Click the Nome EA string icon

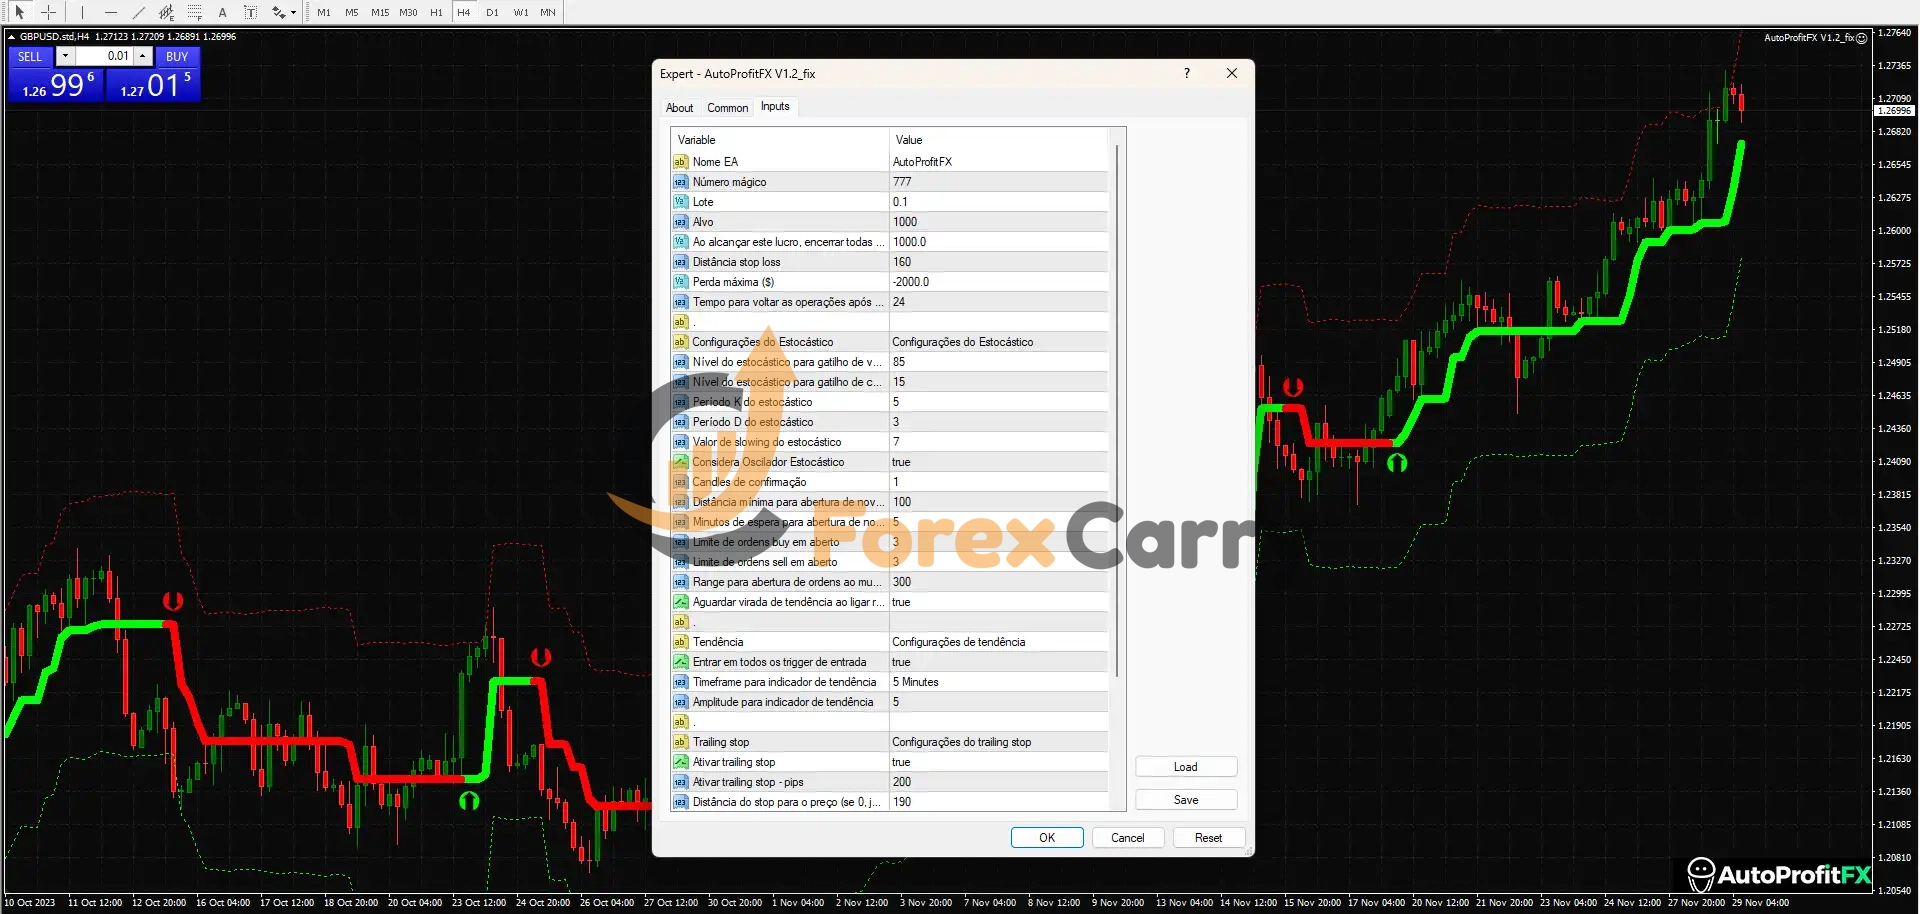click(680, 162)
